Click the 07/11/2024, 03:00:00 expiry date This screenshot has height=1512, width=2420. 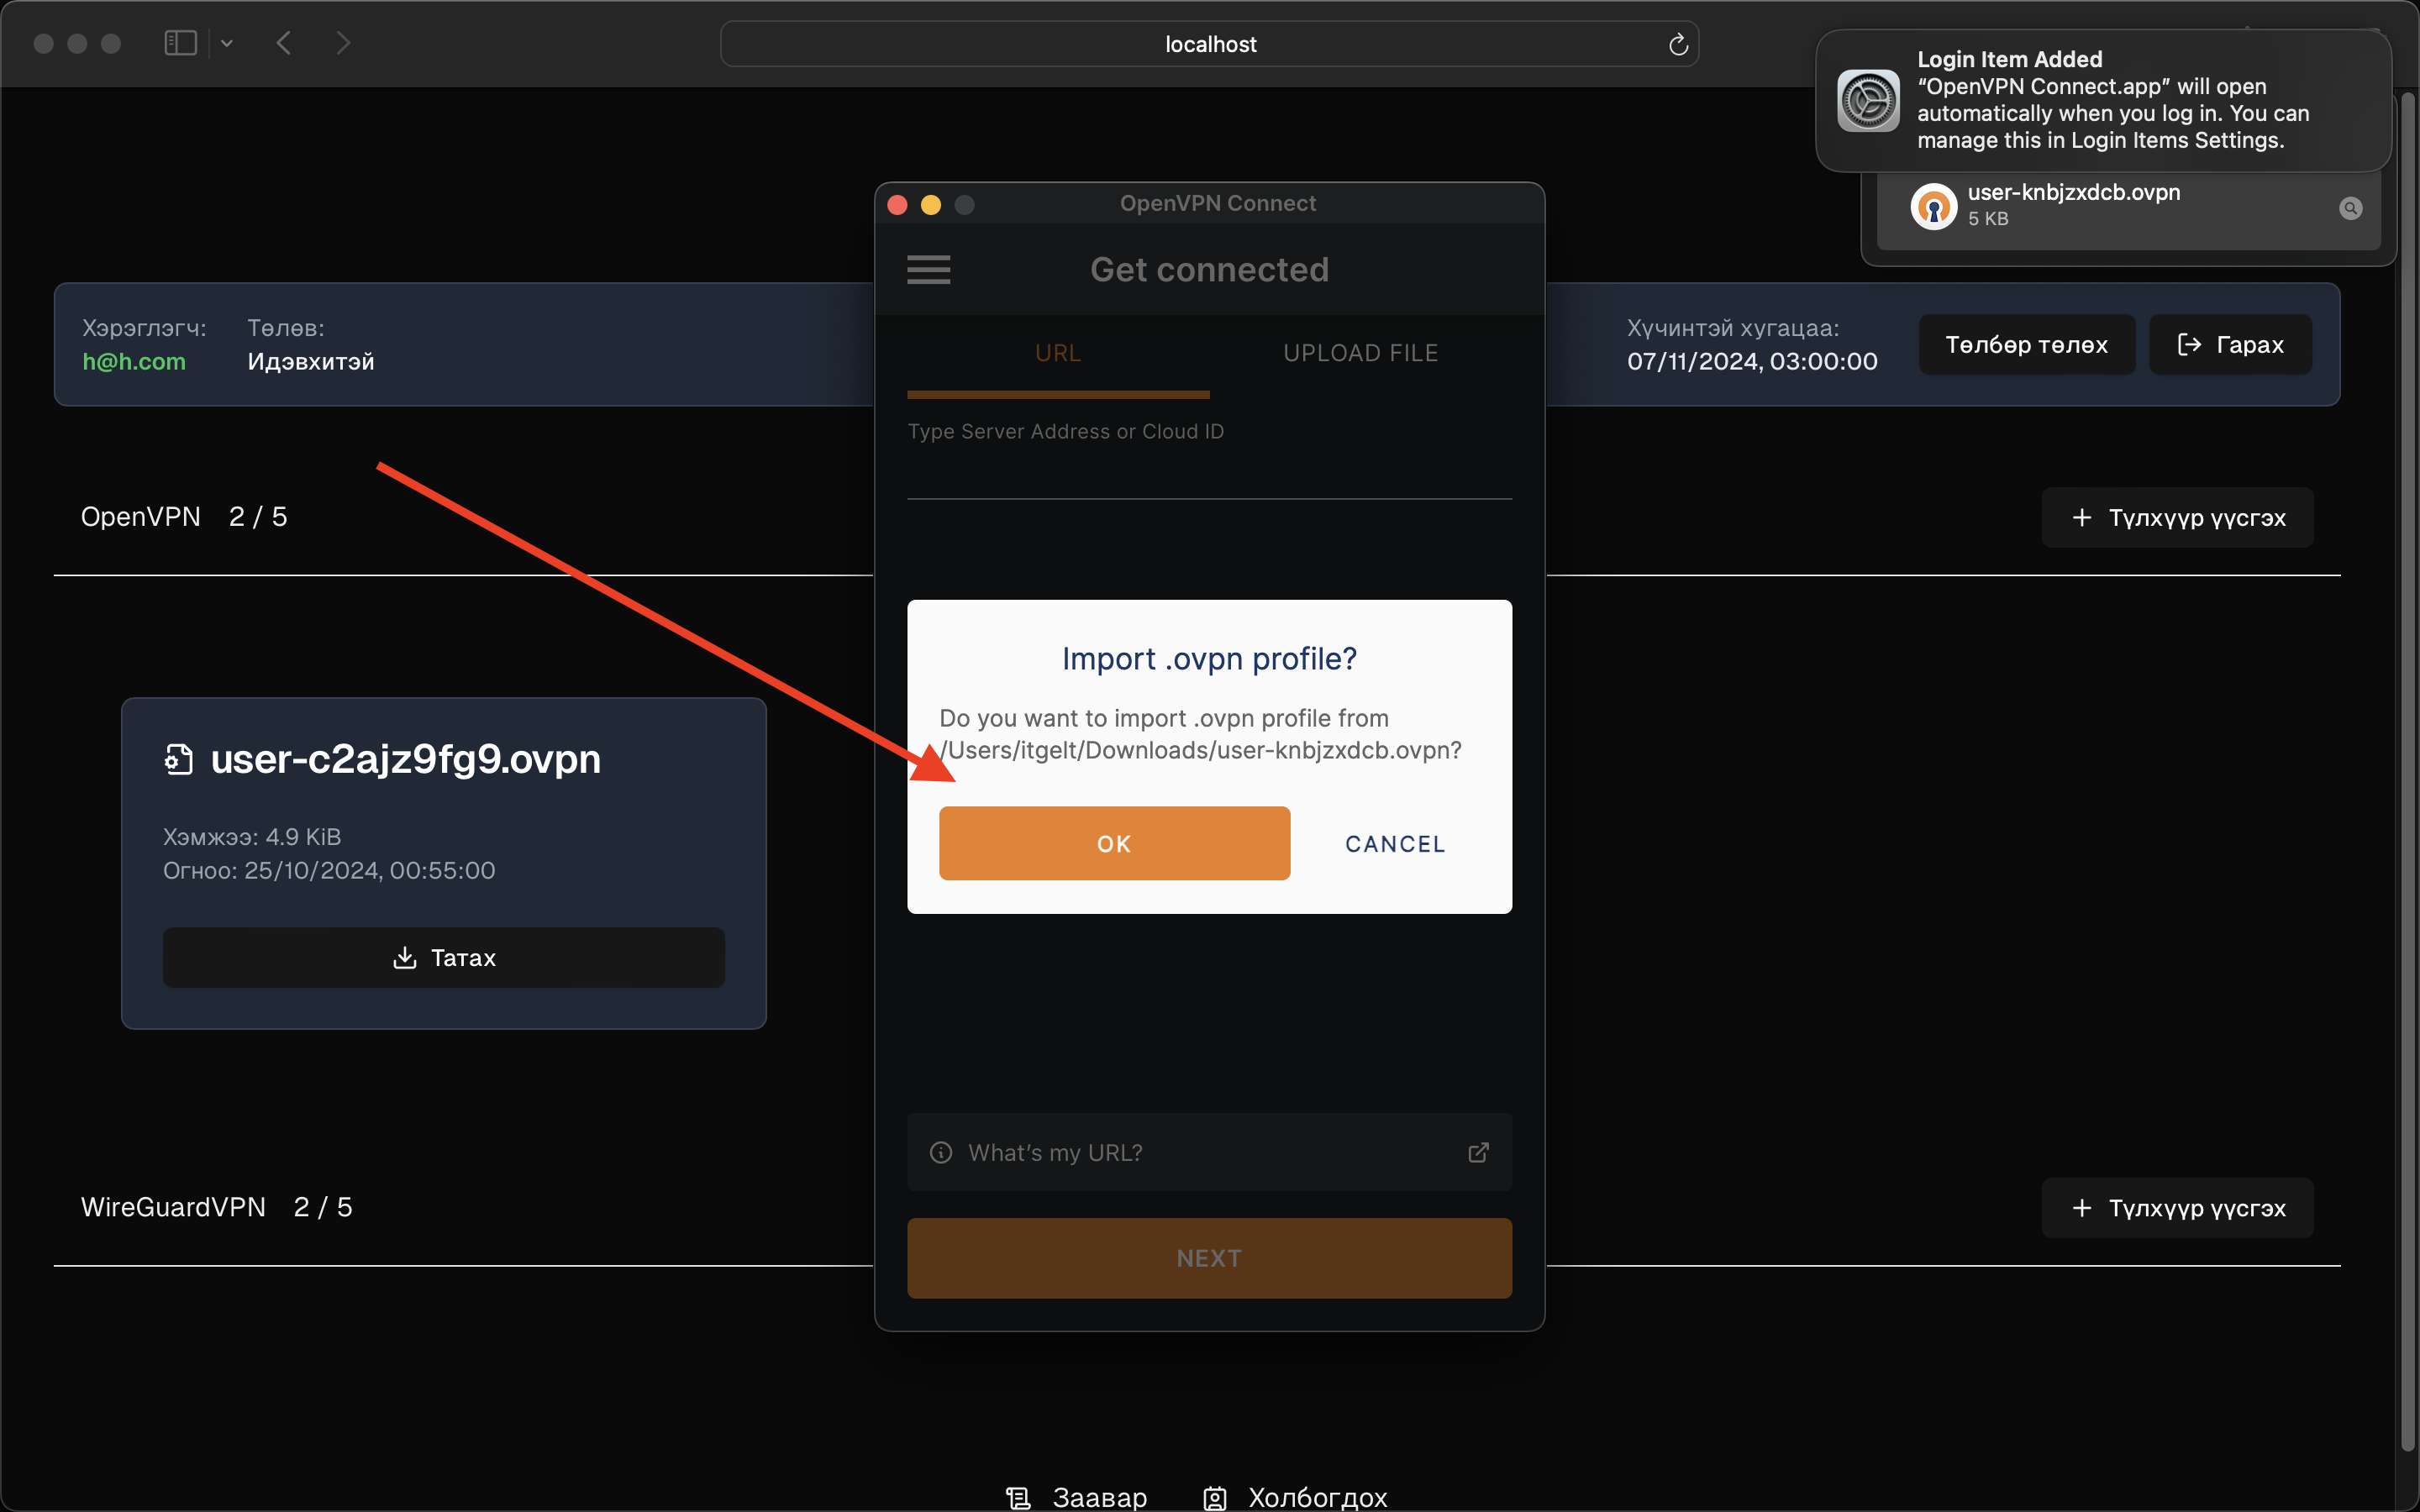pos(1752,361)
